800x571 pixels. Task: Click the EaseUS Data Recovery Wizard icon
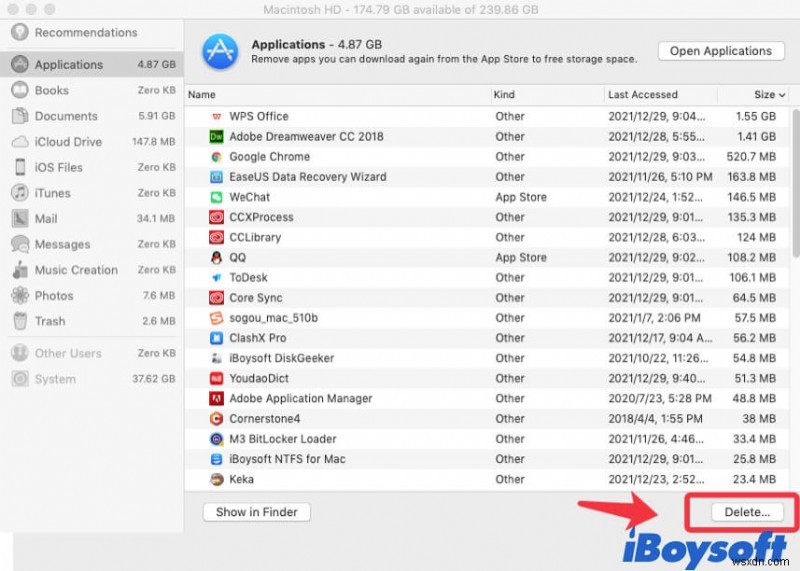point(216,177)
